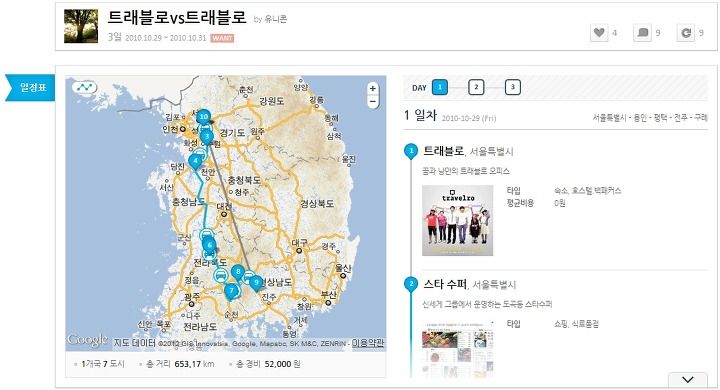Viewport: 720px width, 390px height.
Task: Click the date 2010-10-29 (Fri)
Action: point(469,118)
